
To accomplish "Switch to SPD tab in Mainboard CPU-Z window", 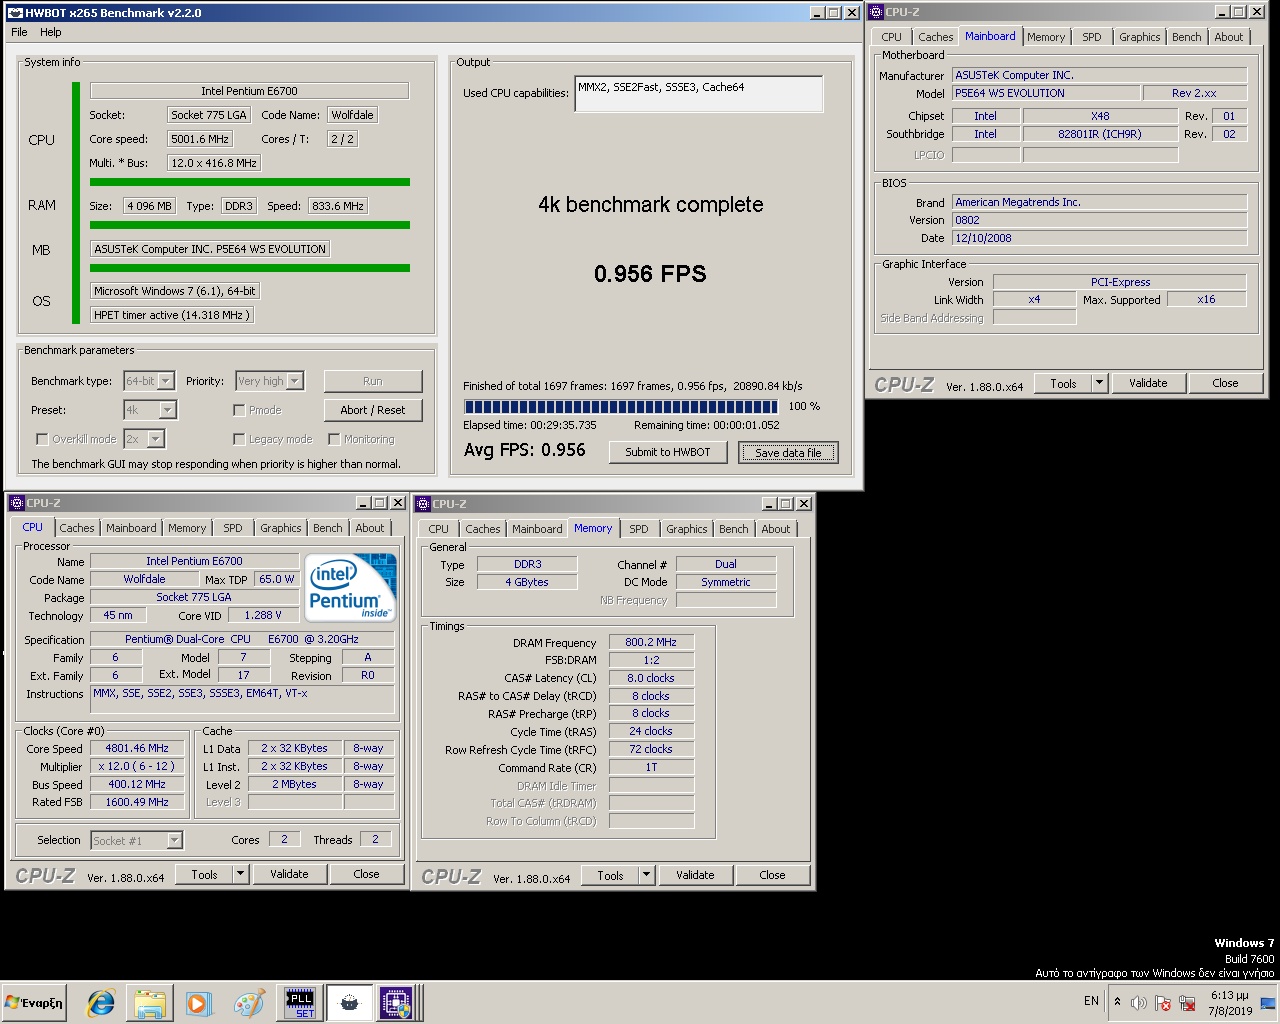I will [1092, 37].
